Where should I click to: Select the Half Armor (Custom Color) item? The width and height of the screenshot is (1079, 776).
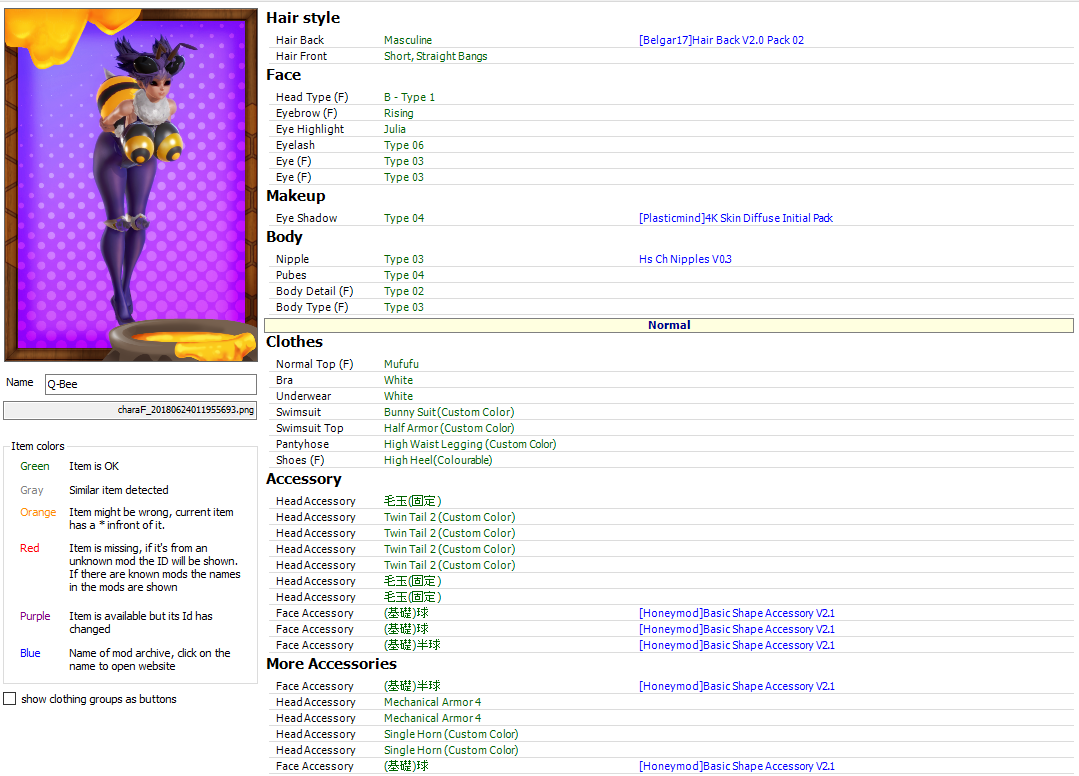coord(449,428)
